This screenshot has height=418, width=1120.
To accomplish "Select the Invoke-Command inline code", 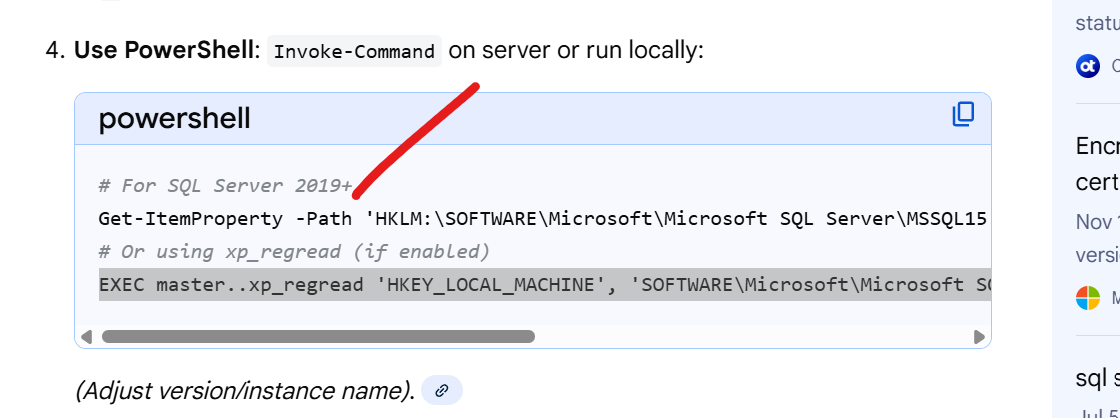I will pyautogui.click(x=354, y=51).
